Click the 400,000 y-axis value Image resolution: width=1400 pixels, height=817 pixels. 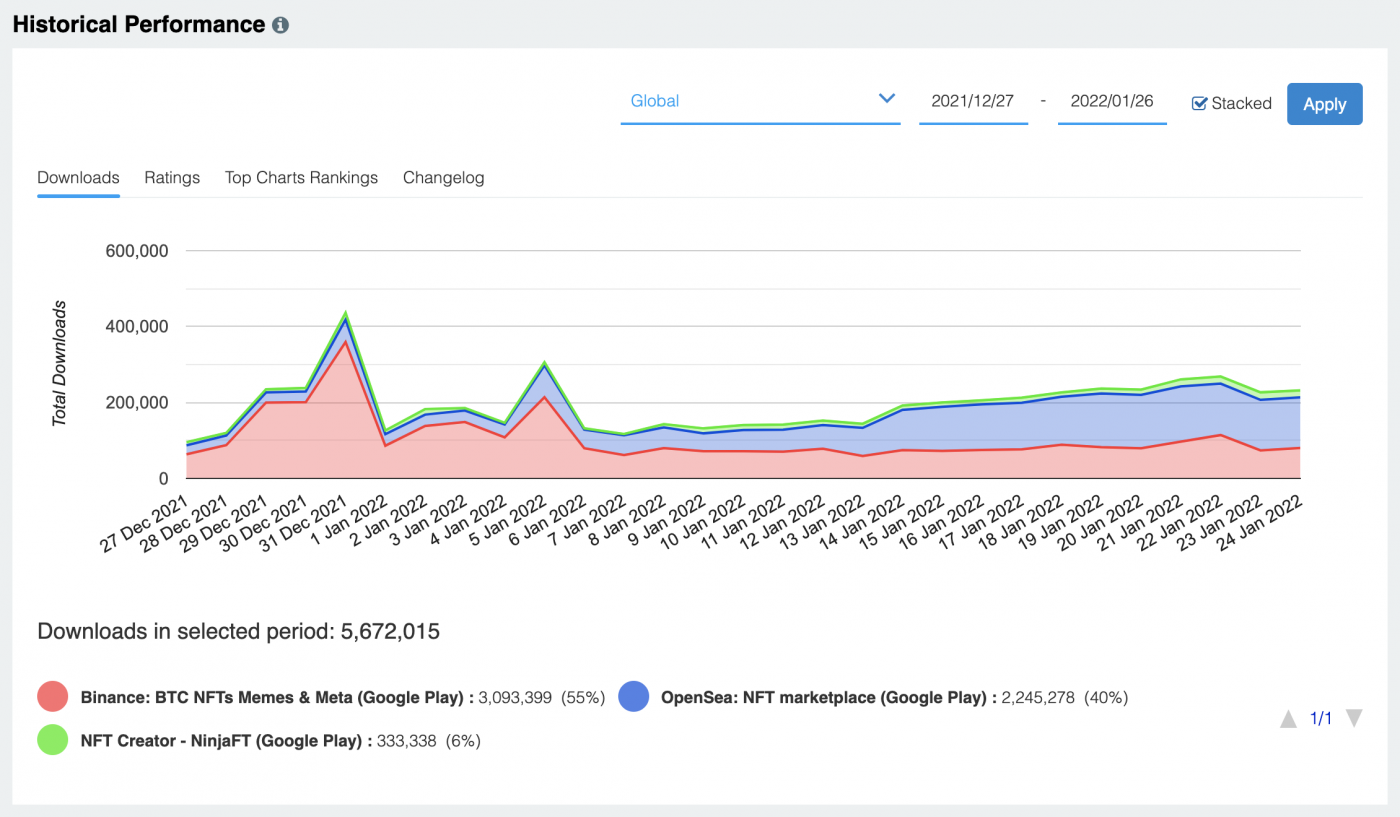(x=136, y=327)
